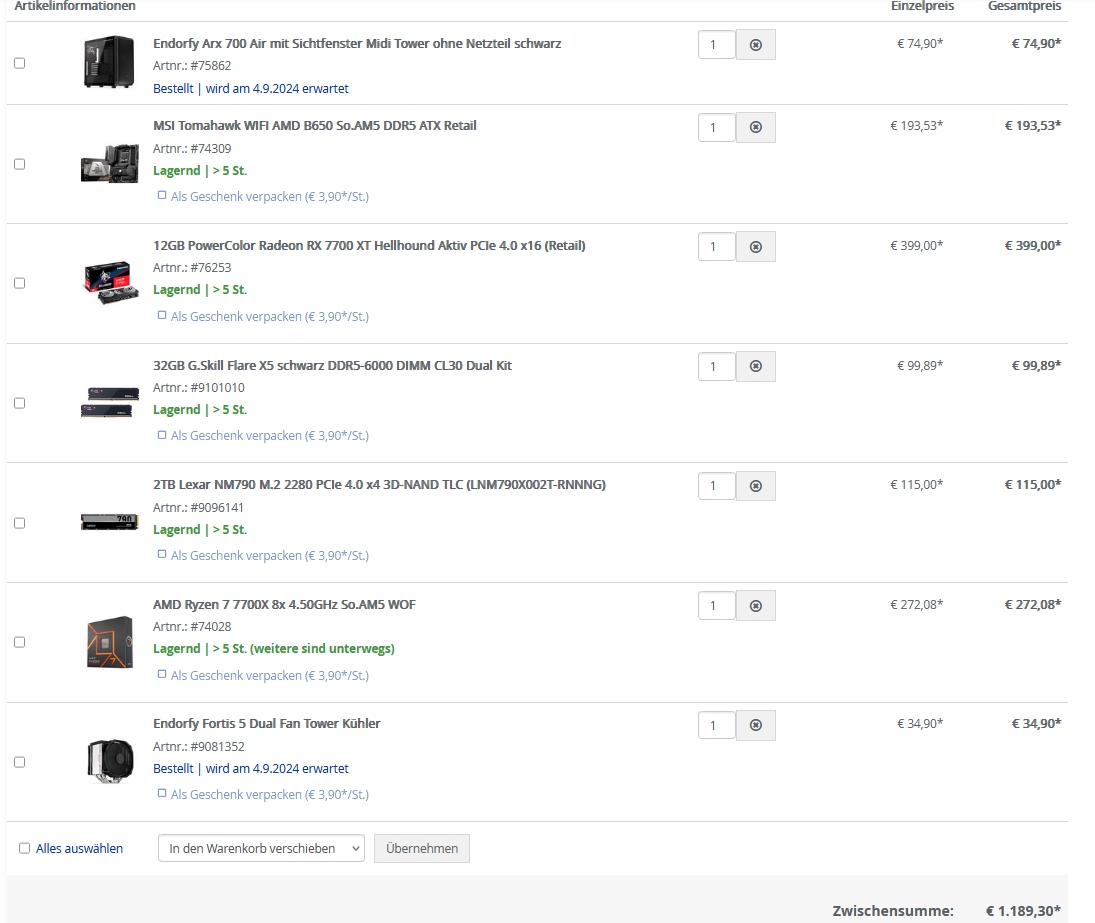Edit quantity field for Radeon RX 7700 XT
This screenshot has width=1095, height=923.
point(716,246)
